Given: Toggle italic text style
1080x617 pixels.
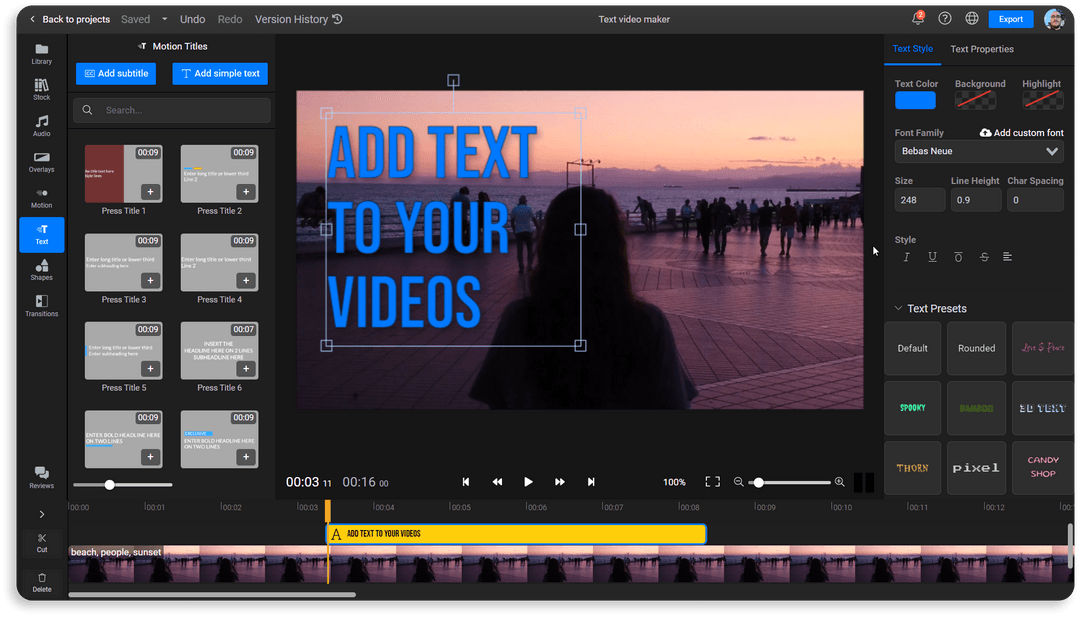Looking at the screenshot, I should click(x=906, y=257).
